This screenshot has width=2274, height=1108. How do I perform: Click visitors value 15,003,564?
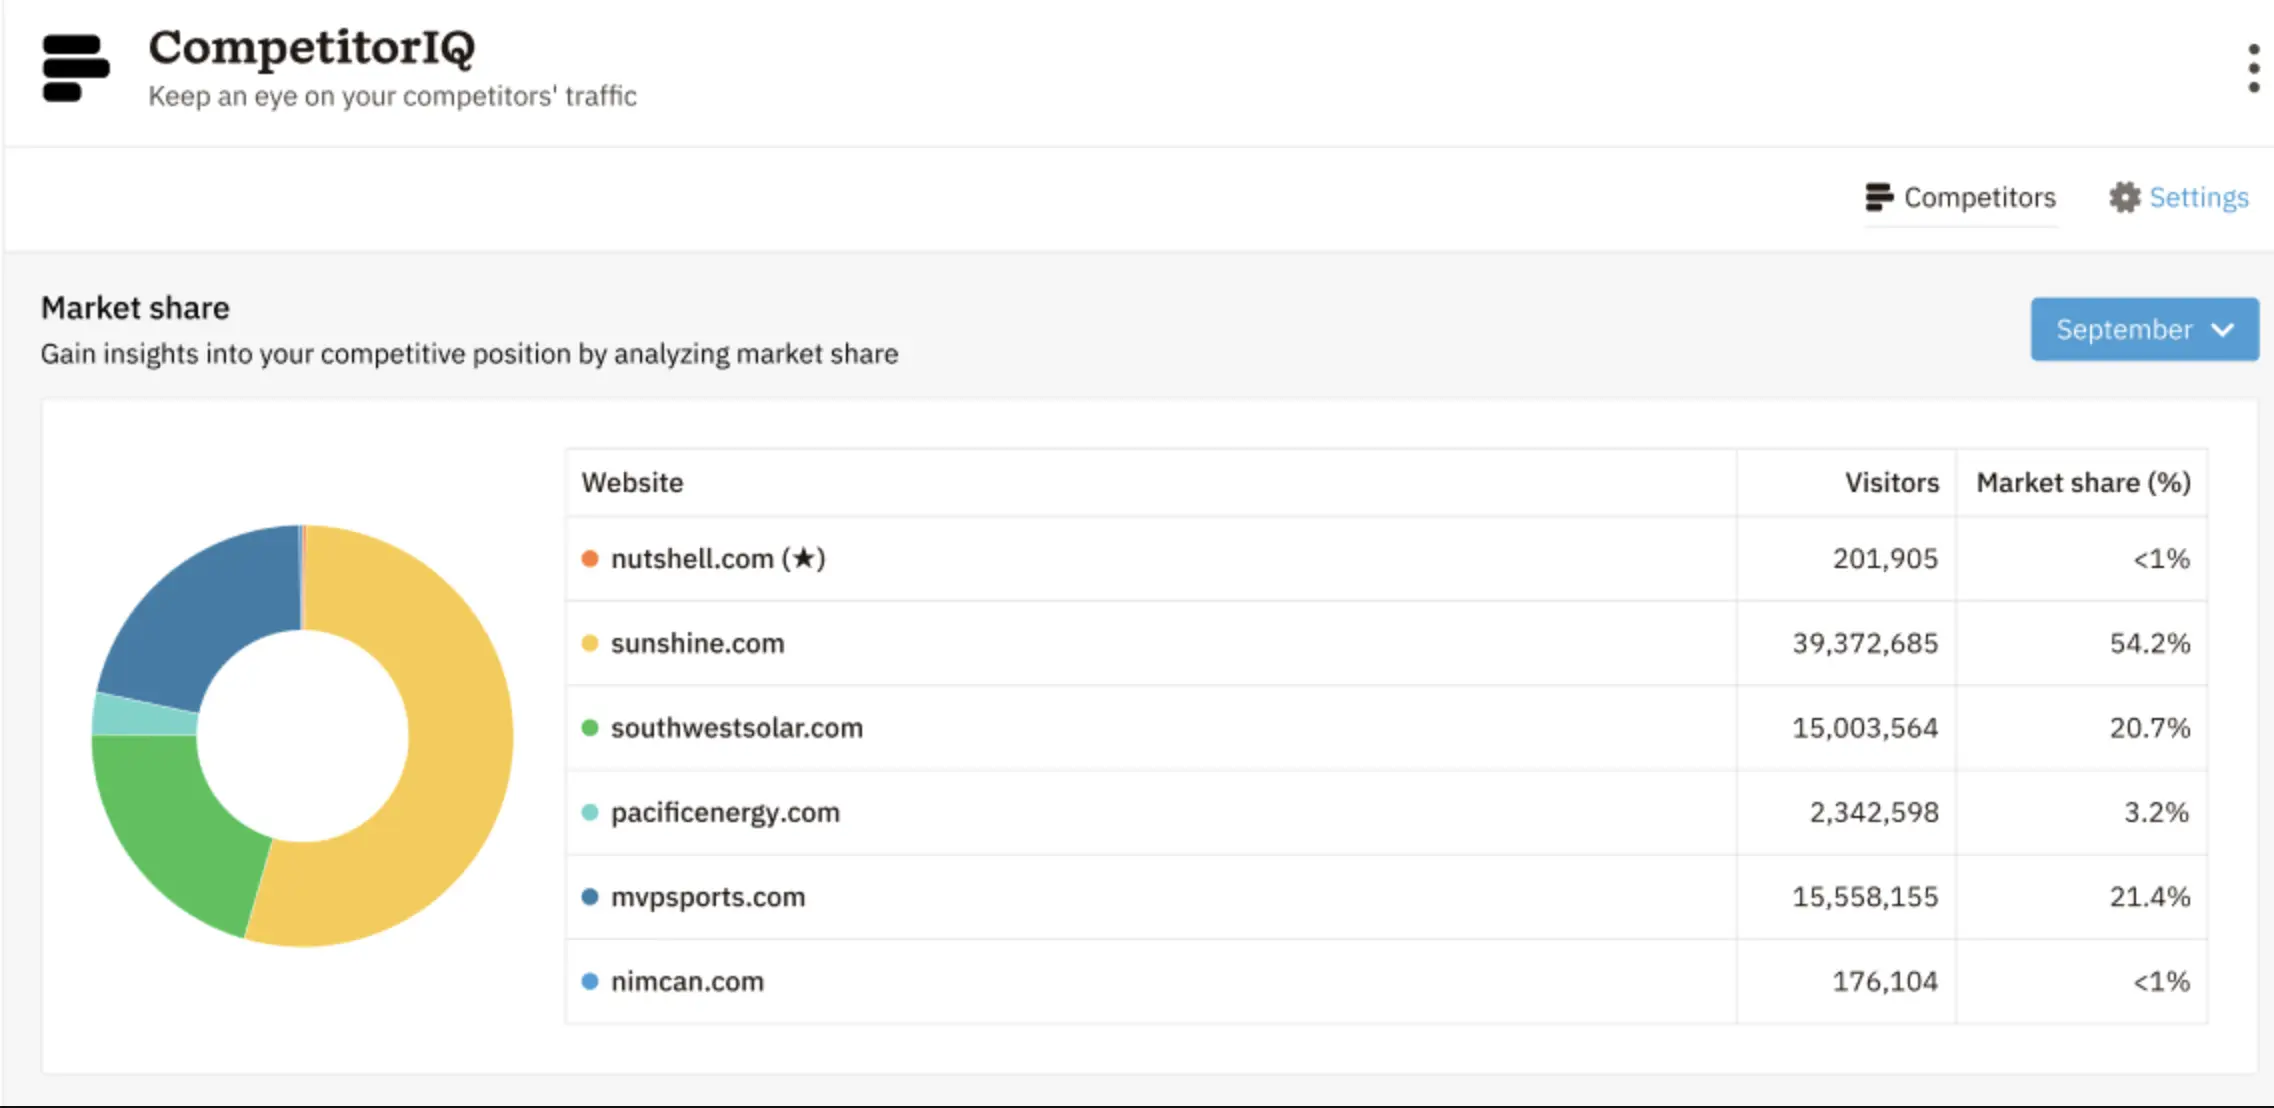pyautogui.click(x=1865, y=728)
